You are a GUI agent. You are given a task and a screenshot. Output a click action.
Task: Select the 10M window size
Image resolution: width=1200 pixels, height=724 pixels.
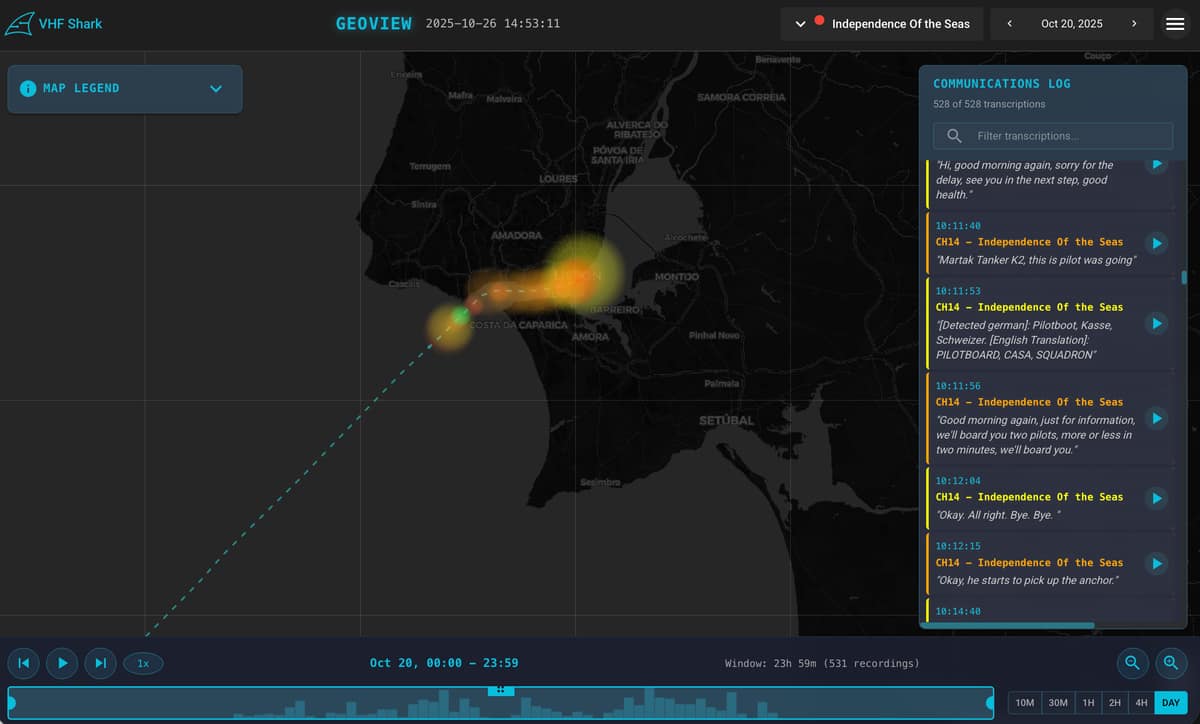tap(1025, 703)
